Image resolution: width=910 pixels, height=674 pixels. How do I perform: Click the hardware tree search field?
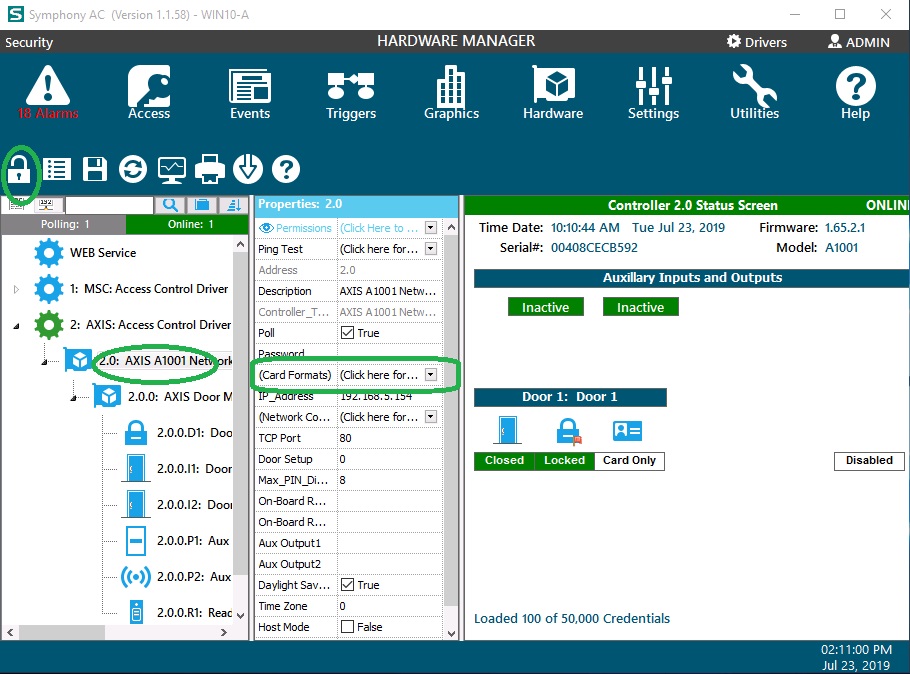point(109,205)
